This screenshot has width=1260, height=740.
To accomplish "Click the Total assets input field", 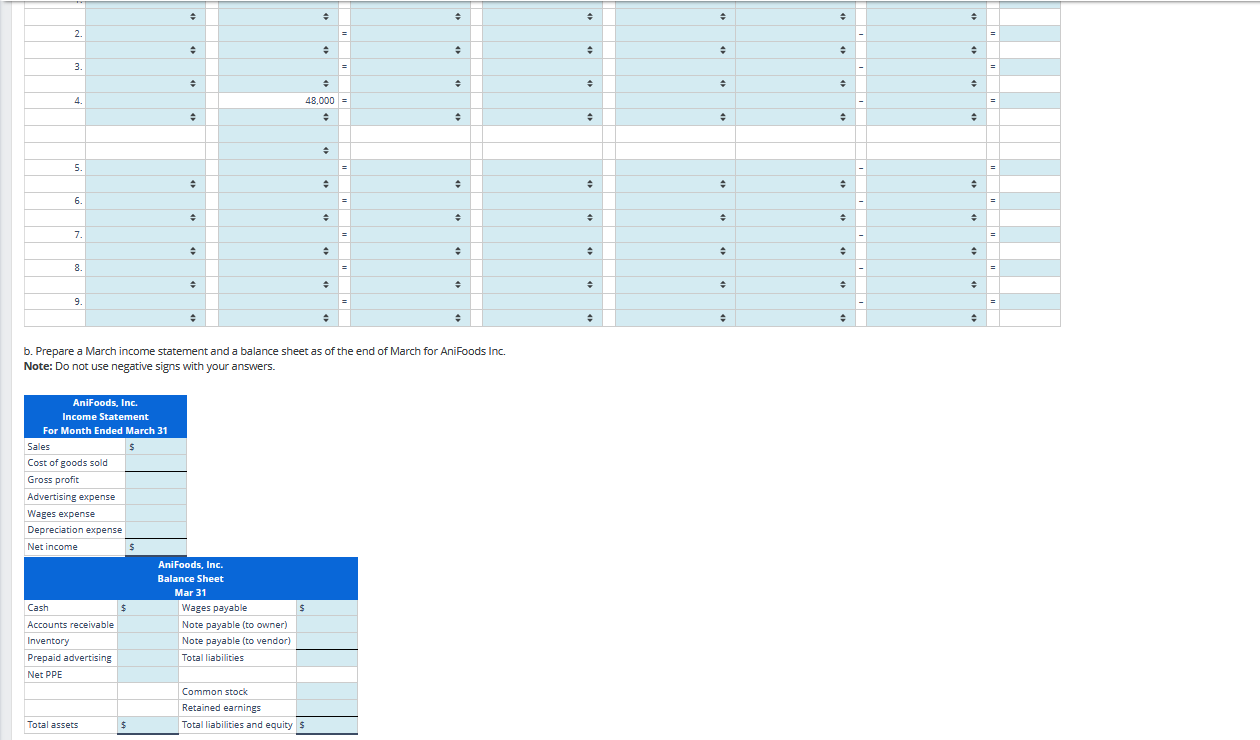I will (147, 725).
